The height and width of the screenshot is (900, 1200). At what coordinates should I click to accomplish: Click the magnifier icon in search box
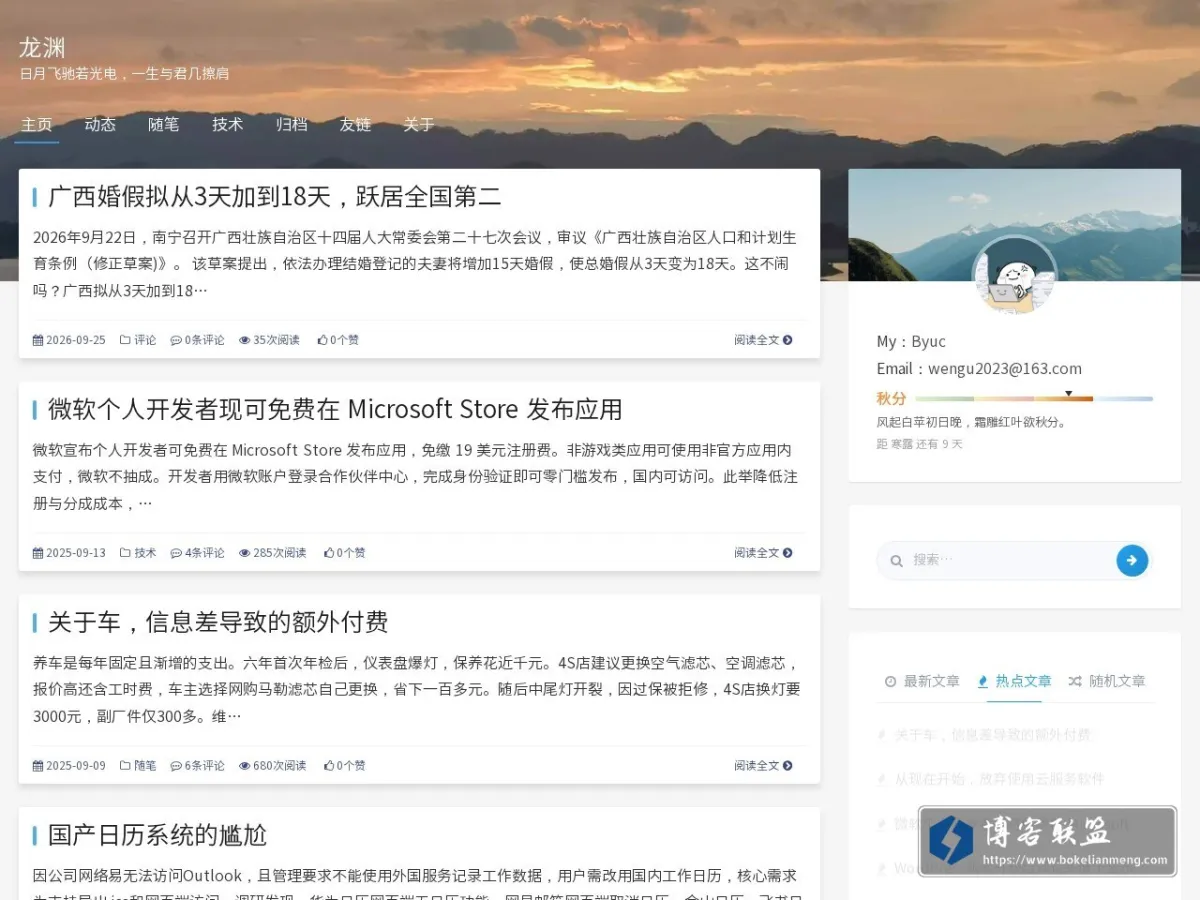coord(896,561)
